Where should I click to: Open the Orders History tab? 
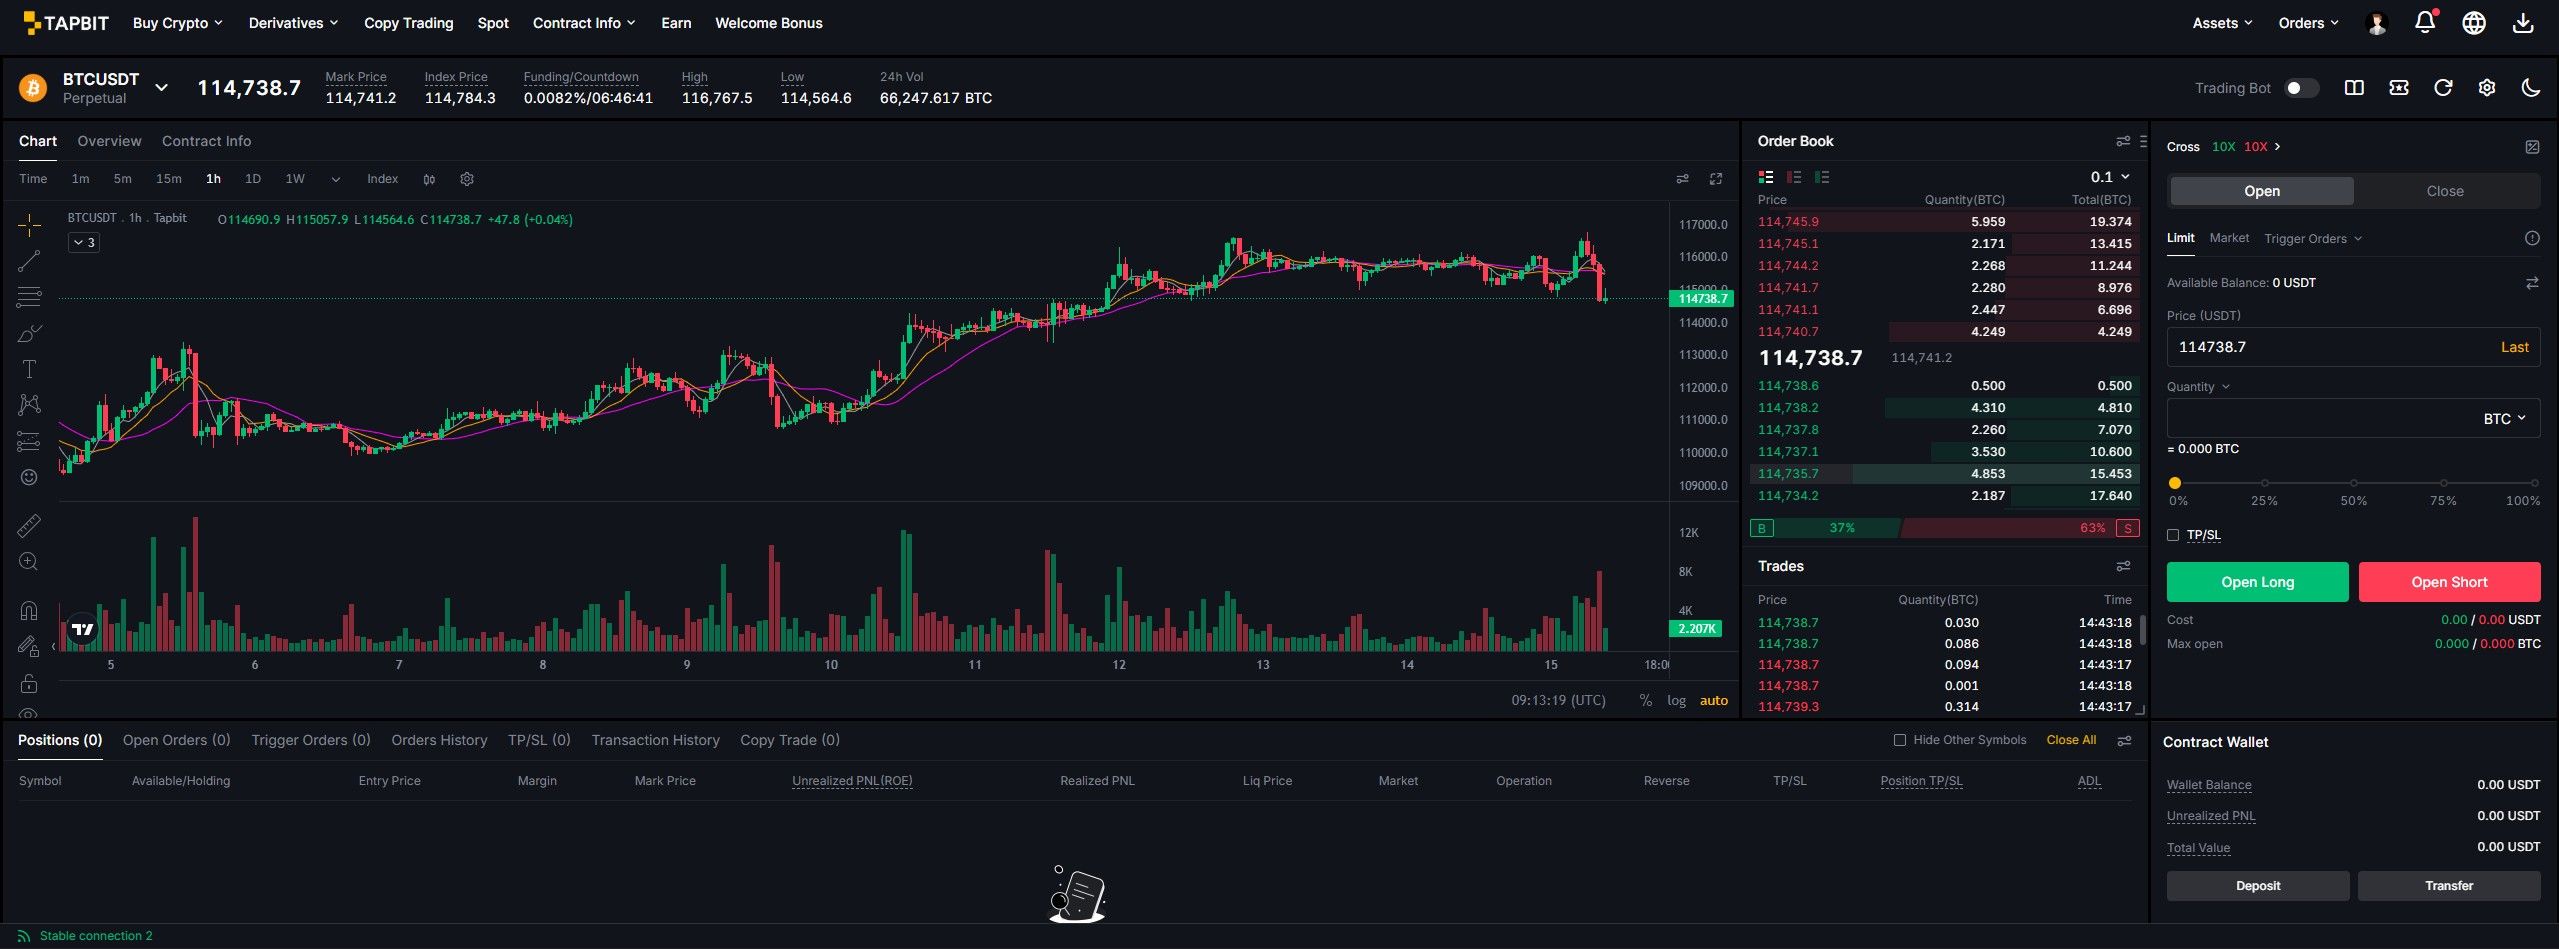[439, 740]
